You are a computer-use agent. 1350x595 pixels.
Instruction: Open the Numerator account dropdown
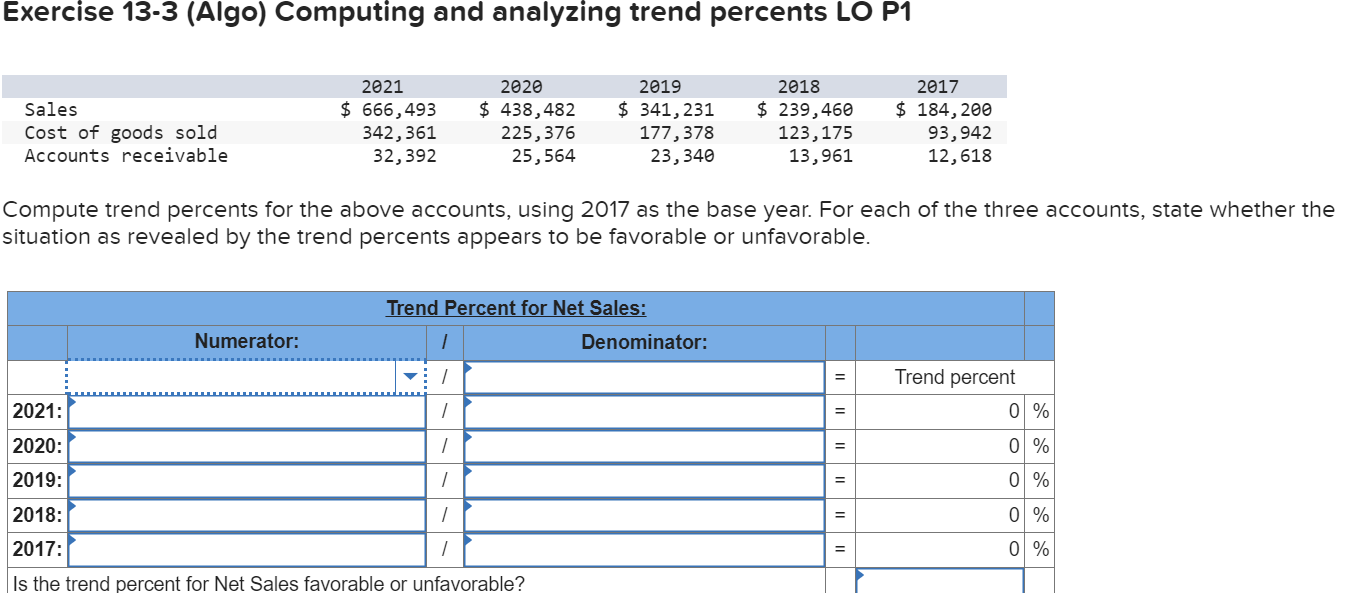coord(412,376)
